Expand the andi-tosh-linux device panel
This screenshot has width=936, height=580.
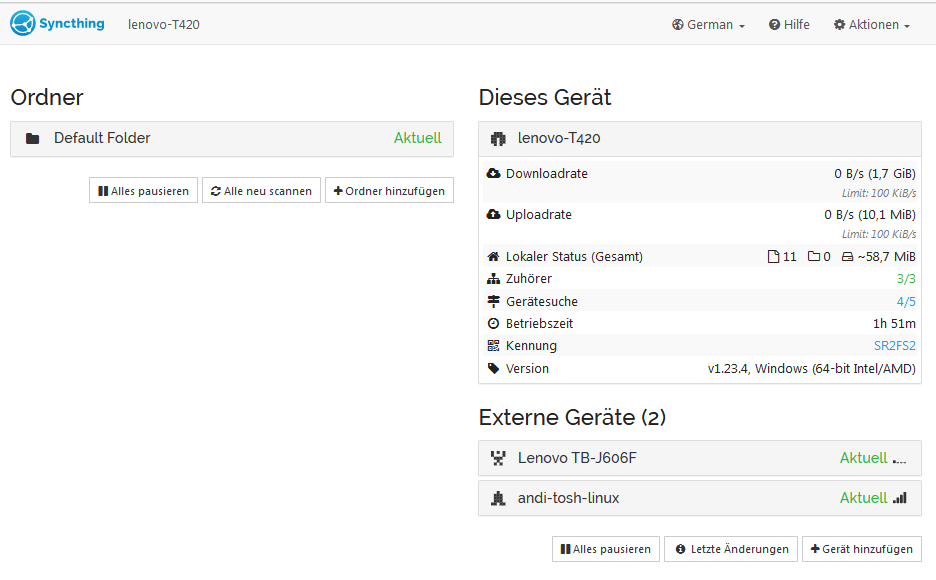tap(700, 498)
